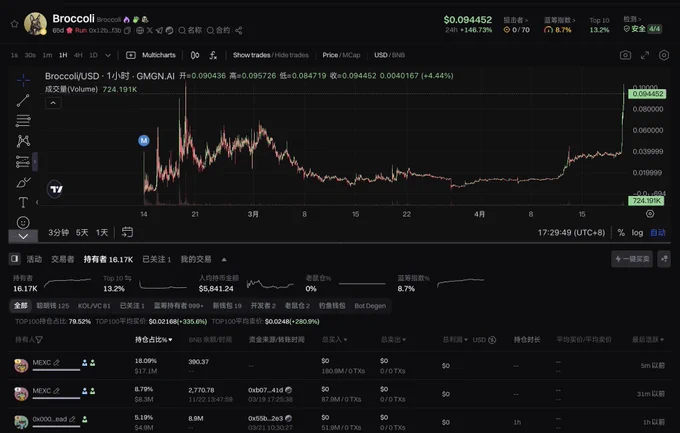This screenshot has width=680, height=433.
Task: Open the token's Telegram link
Action: pos(159,30)
